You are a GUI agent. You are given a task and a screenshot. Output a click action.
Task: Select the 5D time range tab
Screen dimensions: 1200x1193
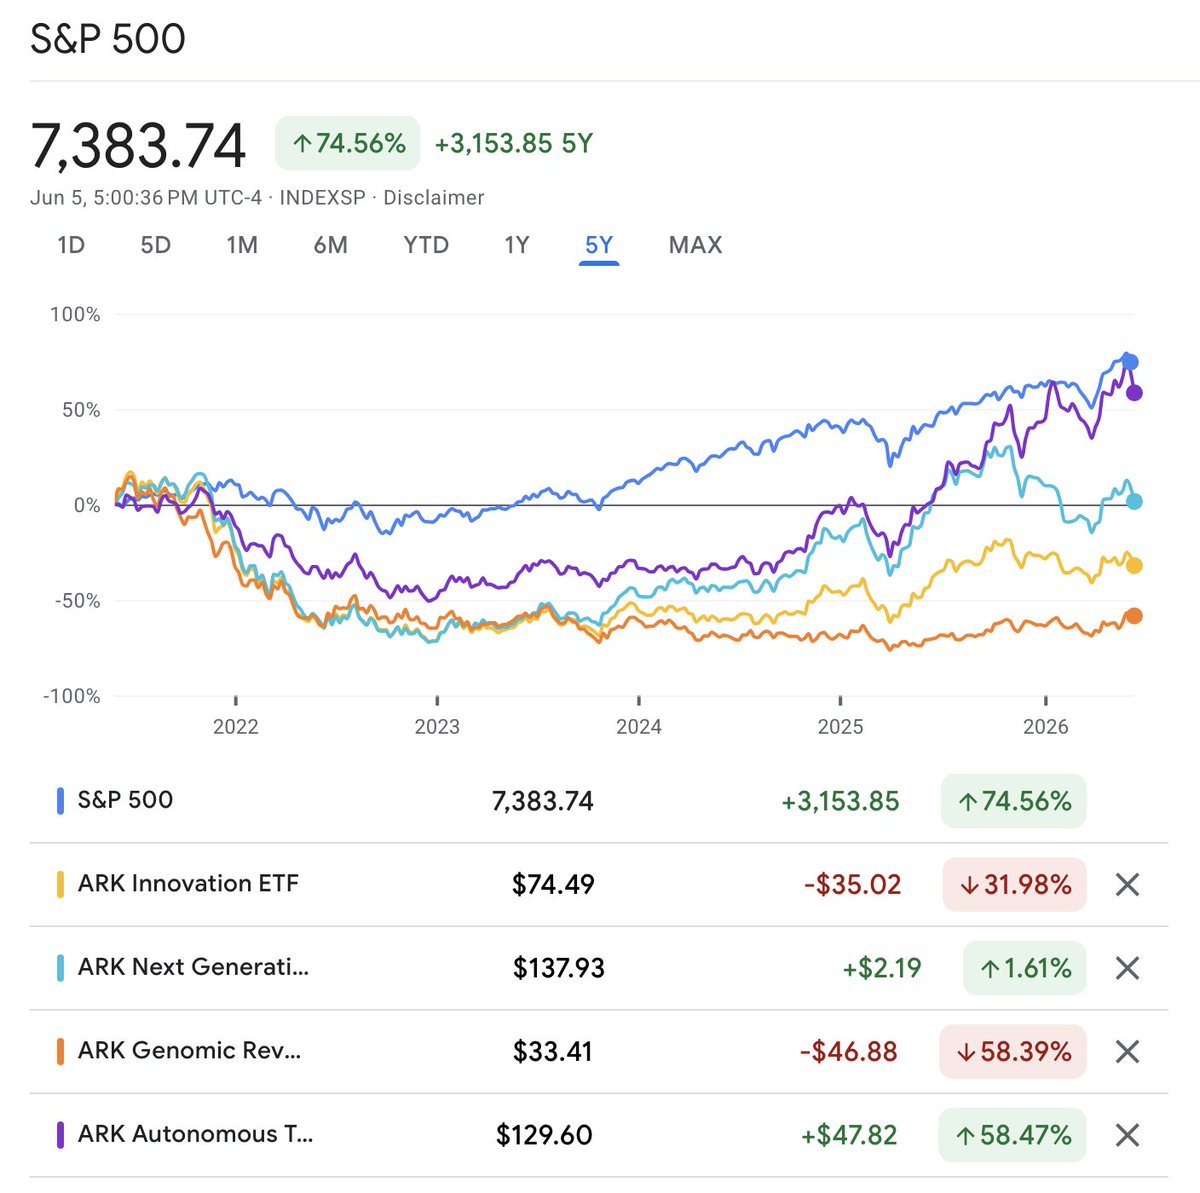[155, 245]
